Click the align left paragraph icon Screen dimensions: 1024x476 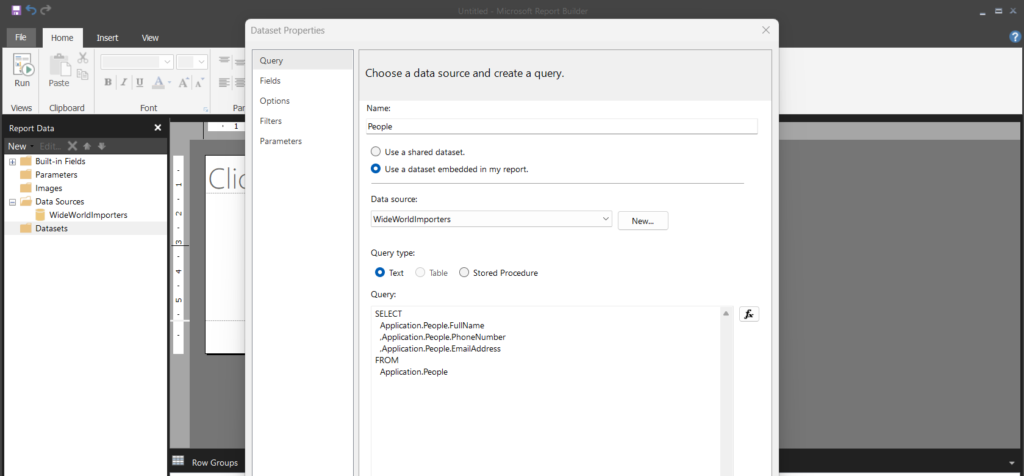[224, 82]
